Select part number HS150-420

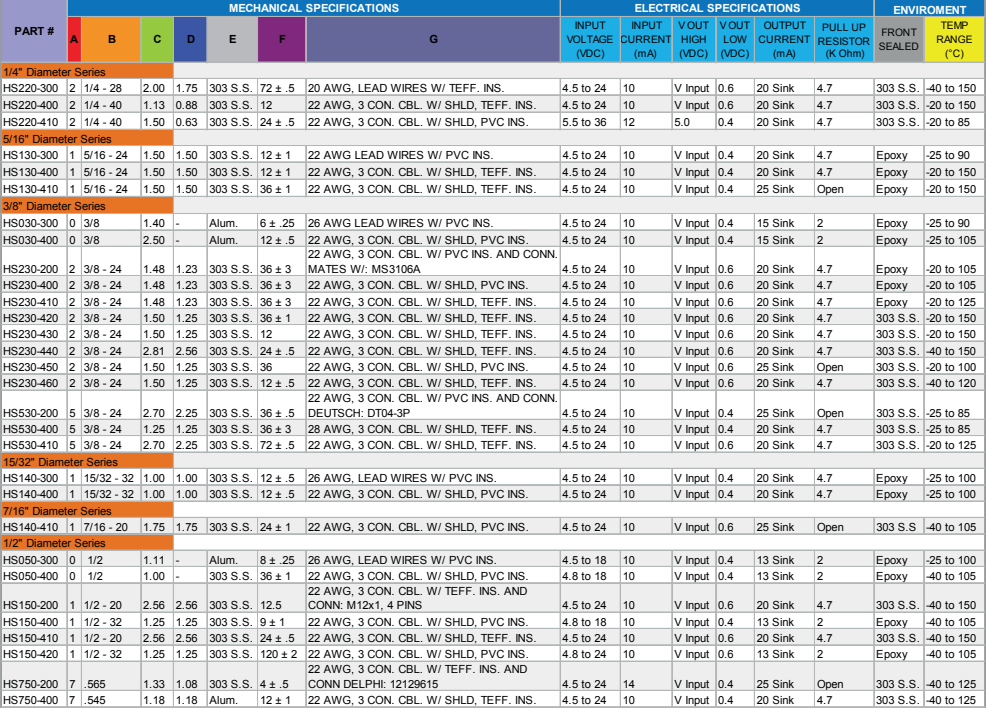click(x=31, y=654)
